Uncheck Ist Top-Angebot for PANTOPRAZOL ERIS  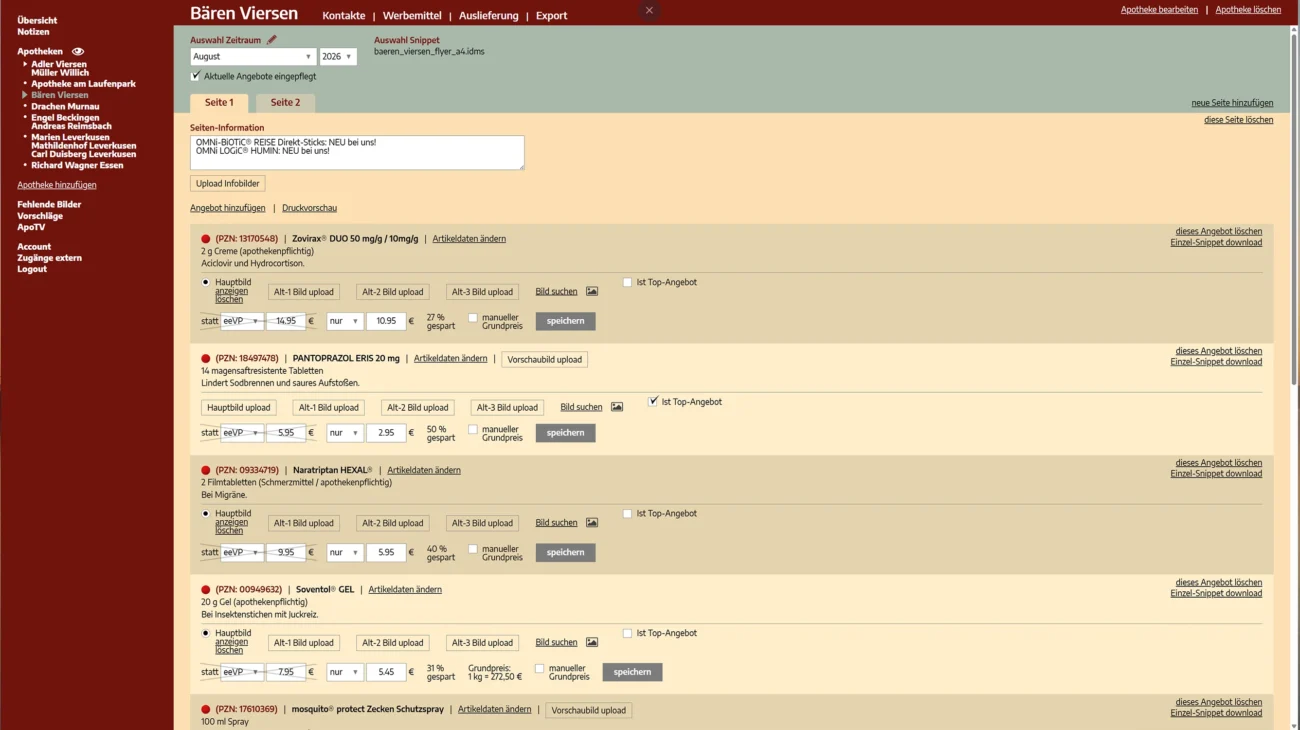click(653, 401)
